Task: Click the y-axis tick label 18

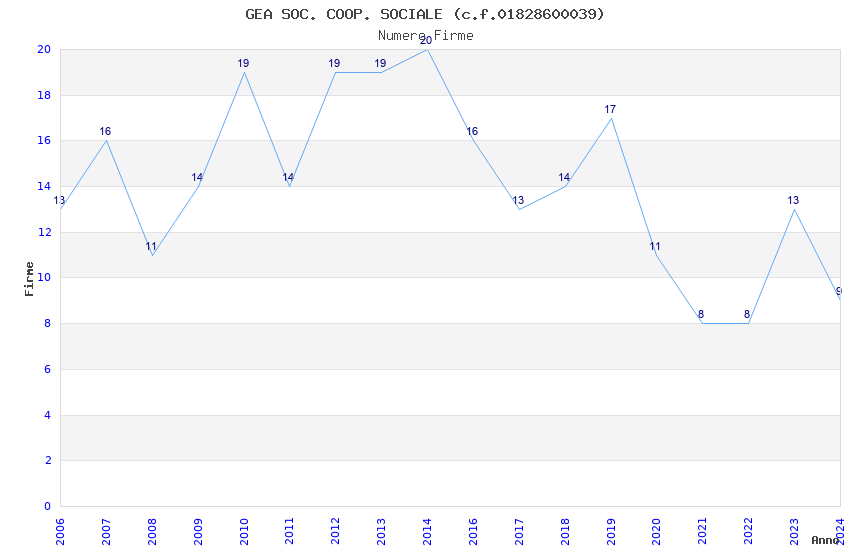Action: point(44,95)
